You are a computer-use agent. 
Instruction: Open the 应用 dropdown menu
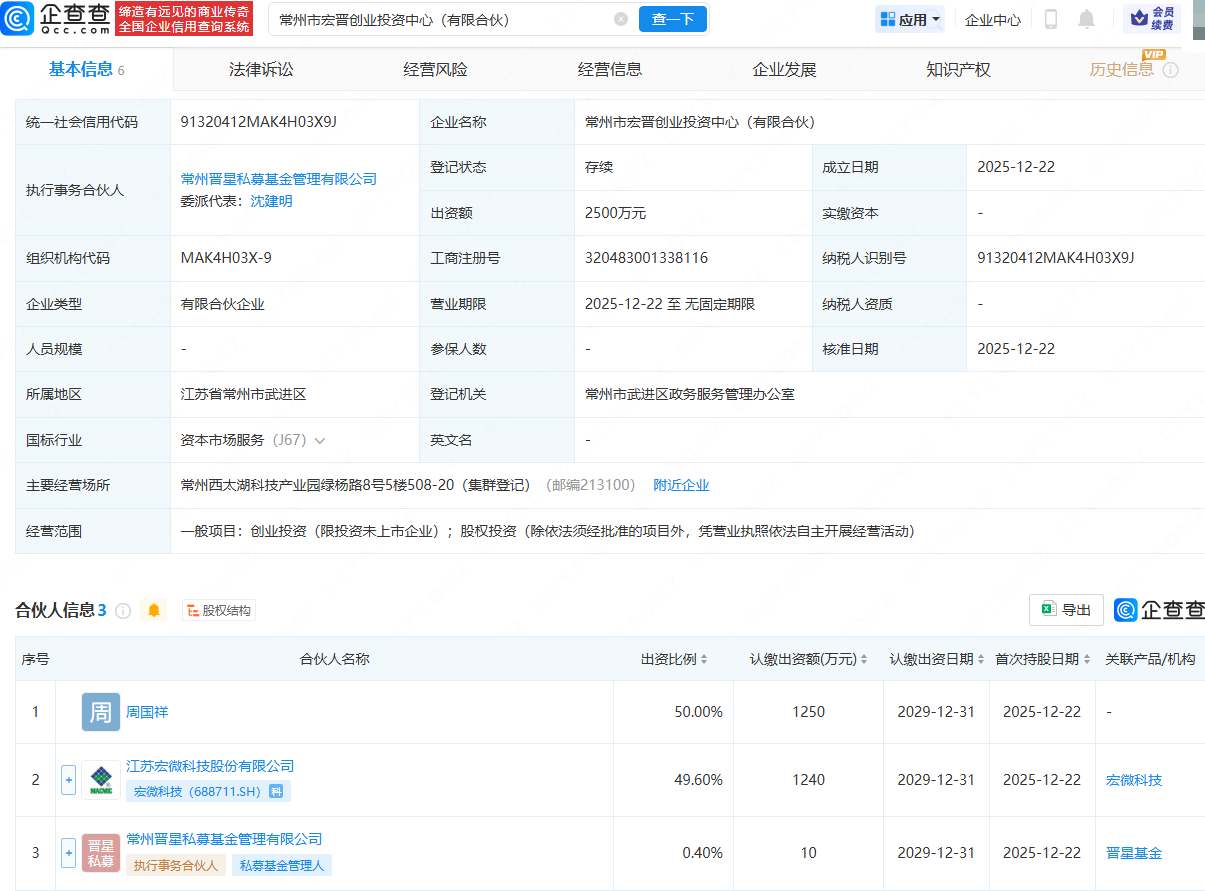(x=910, y=19)
